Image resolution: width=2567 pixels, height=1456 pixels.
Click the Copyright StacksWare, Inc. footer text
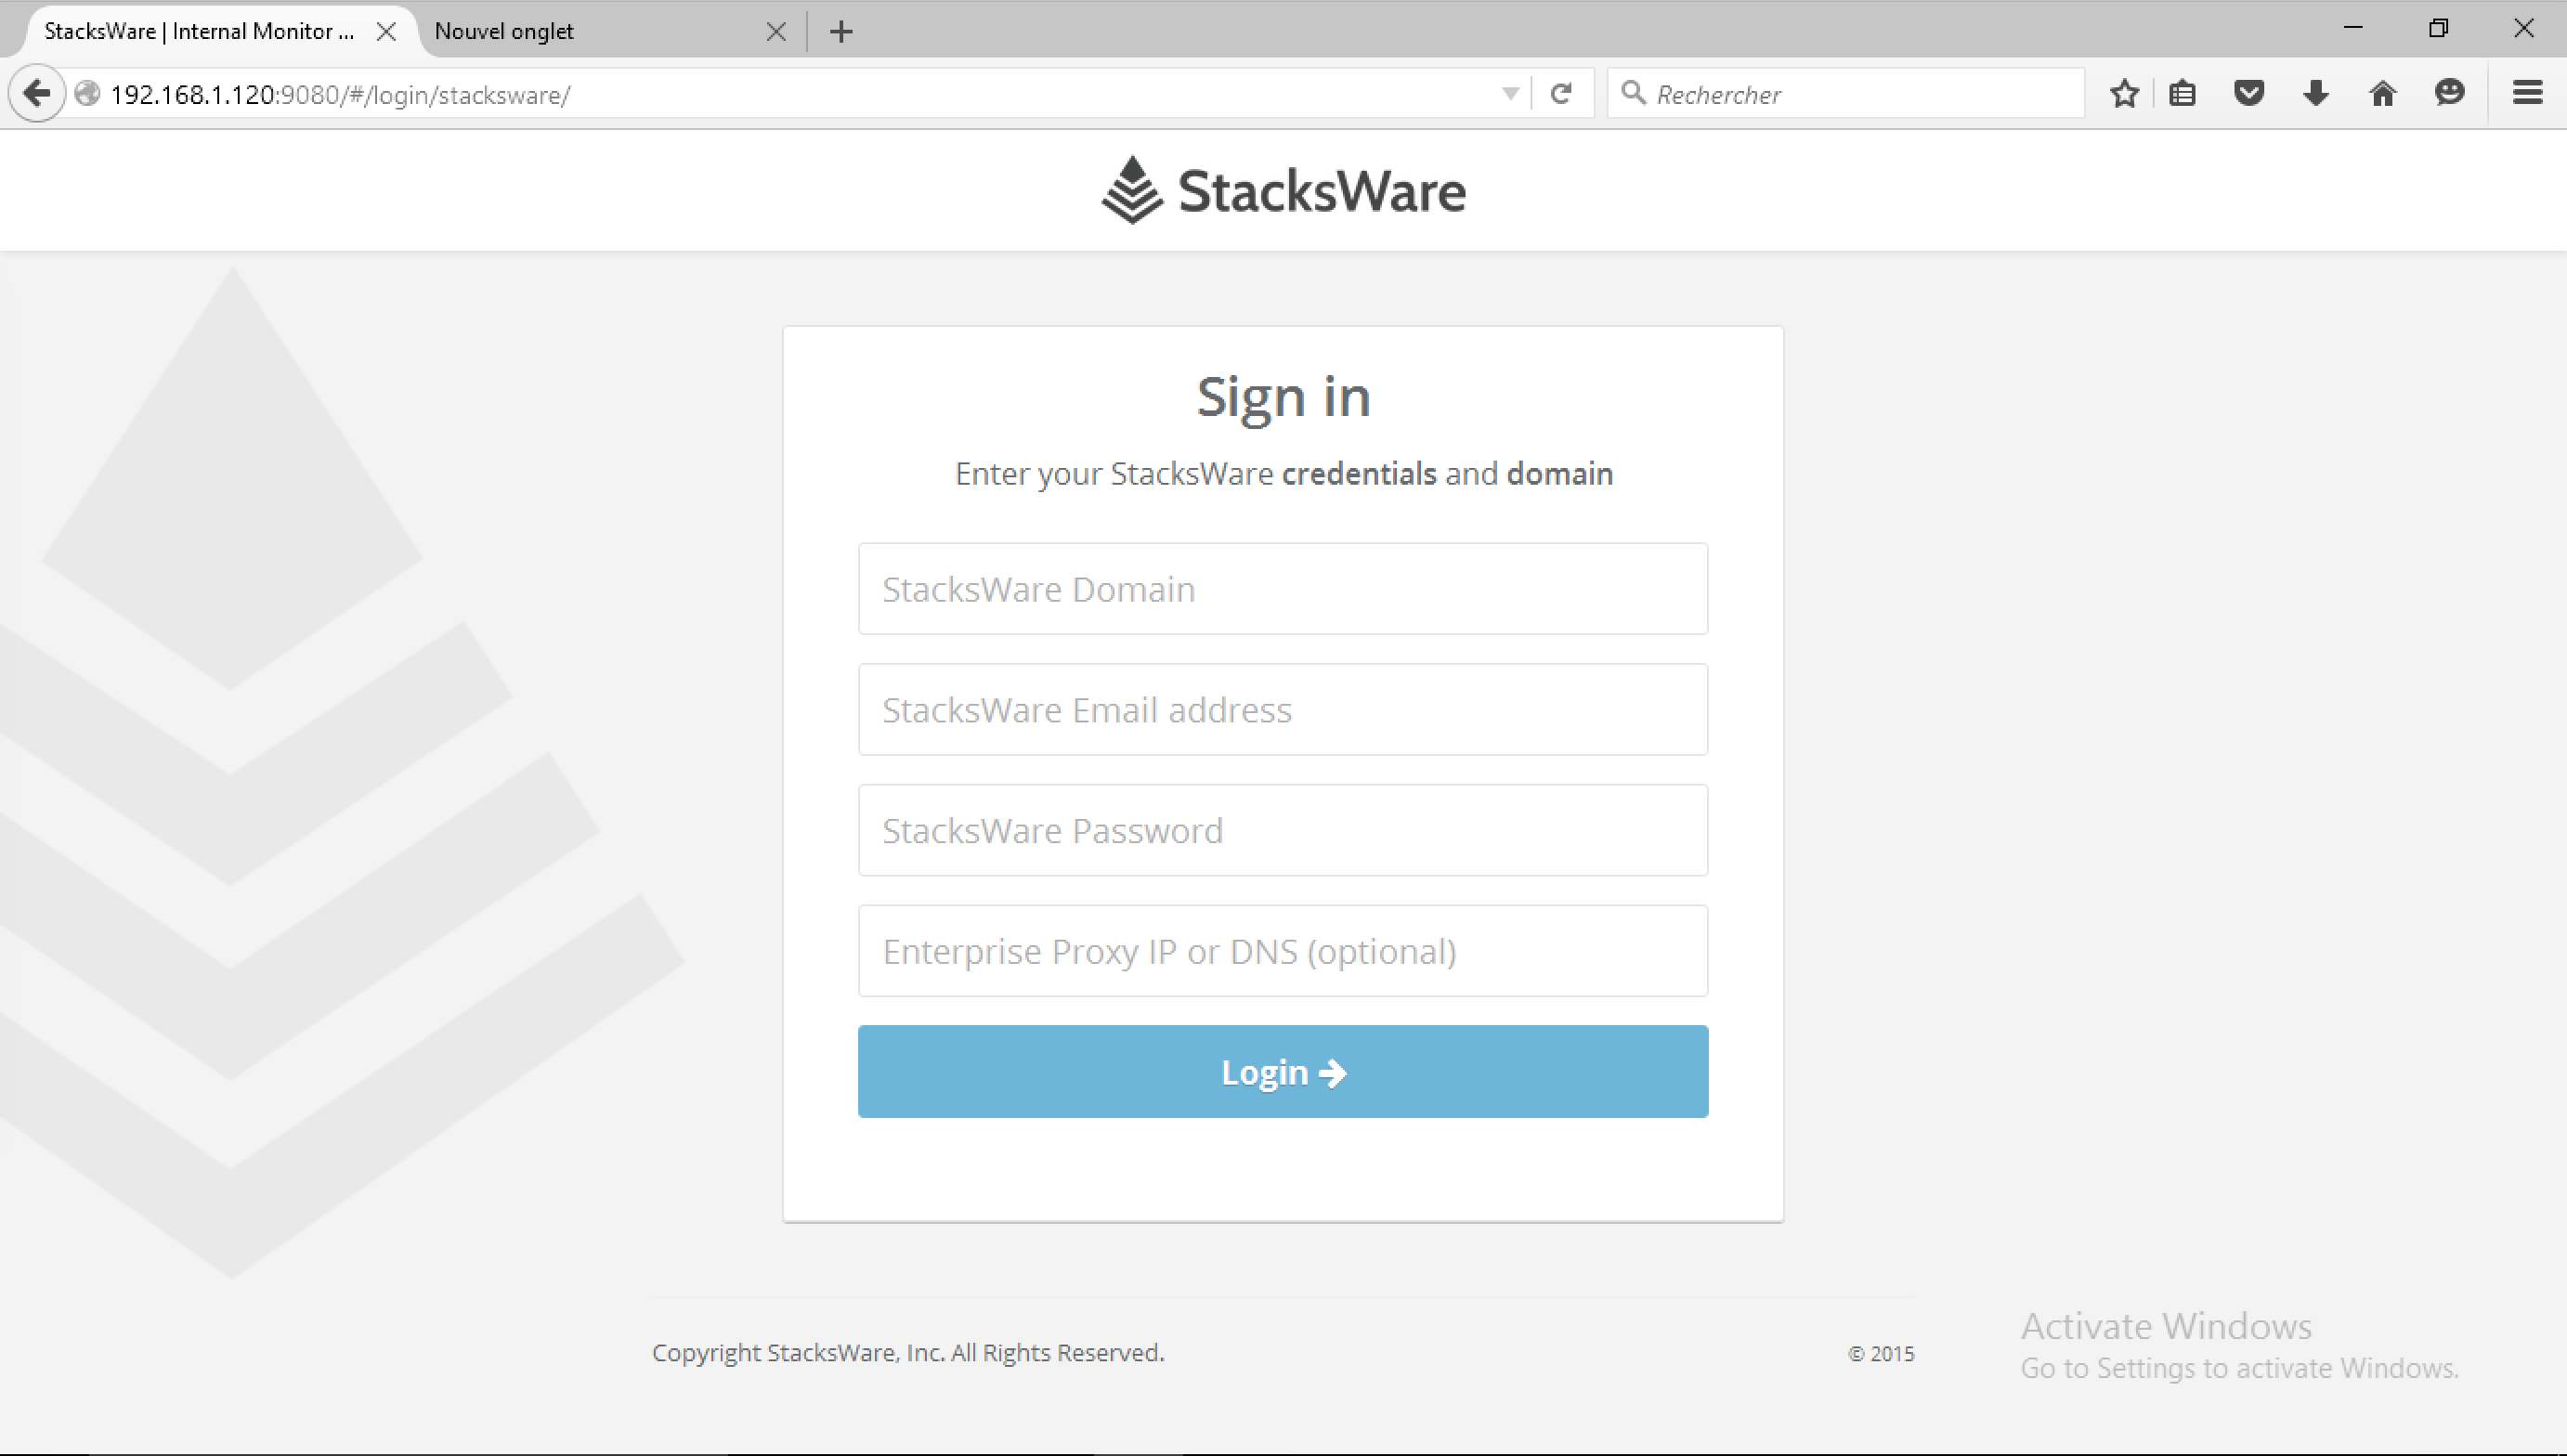[908, 1353]
